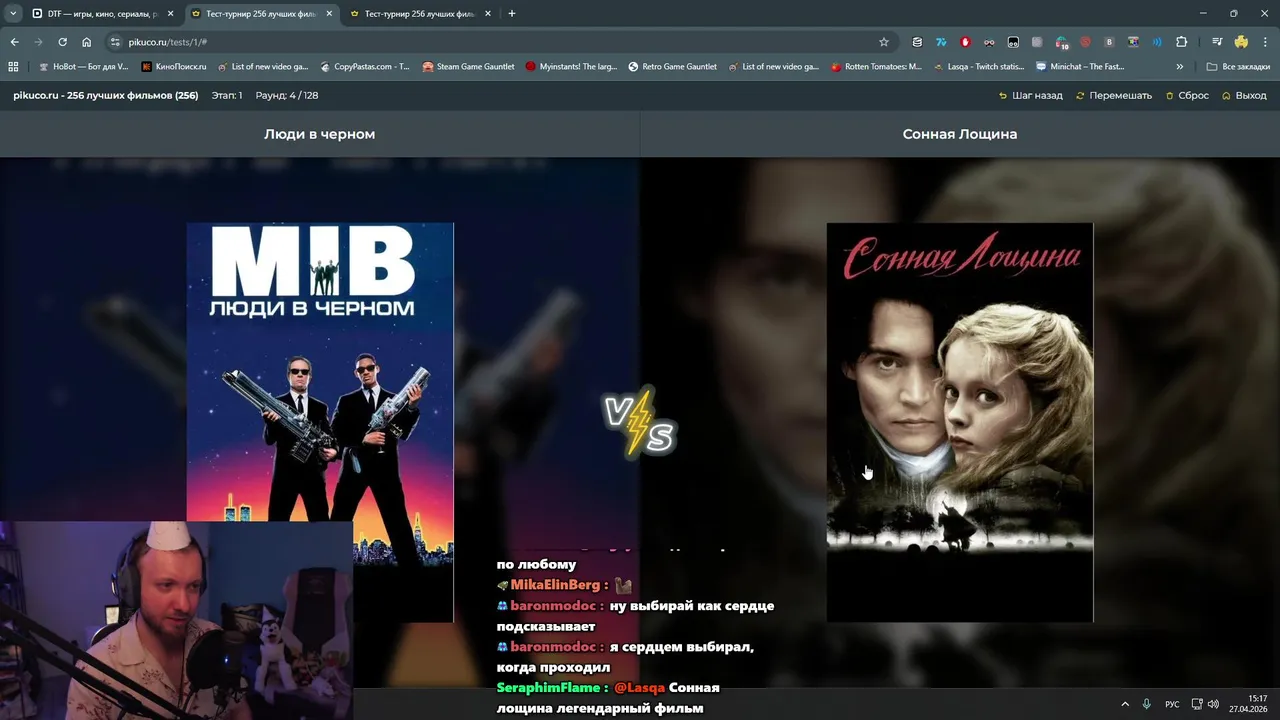Image resolution: width=1280 pixels, height=720 pixels.
Task: Open a new browser tab
Action: (x=512, y=14)
